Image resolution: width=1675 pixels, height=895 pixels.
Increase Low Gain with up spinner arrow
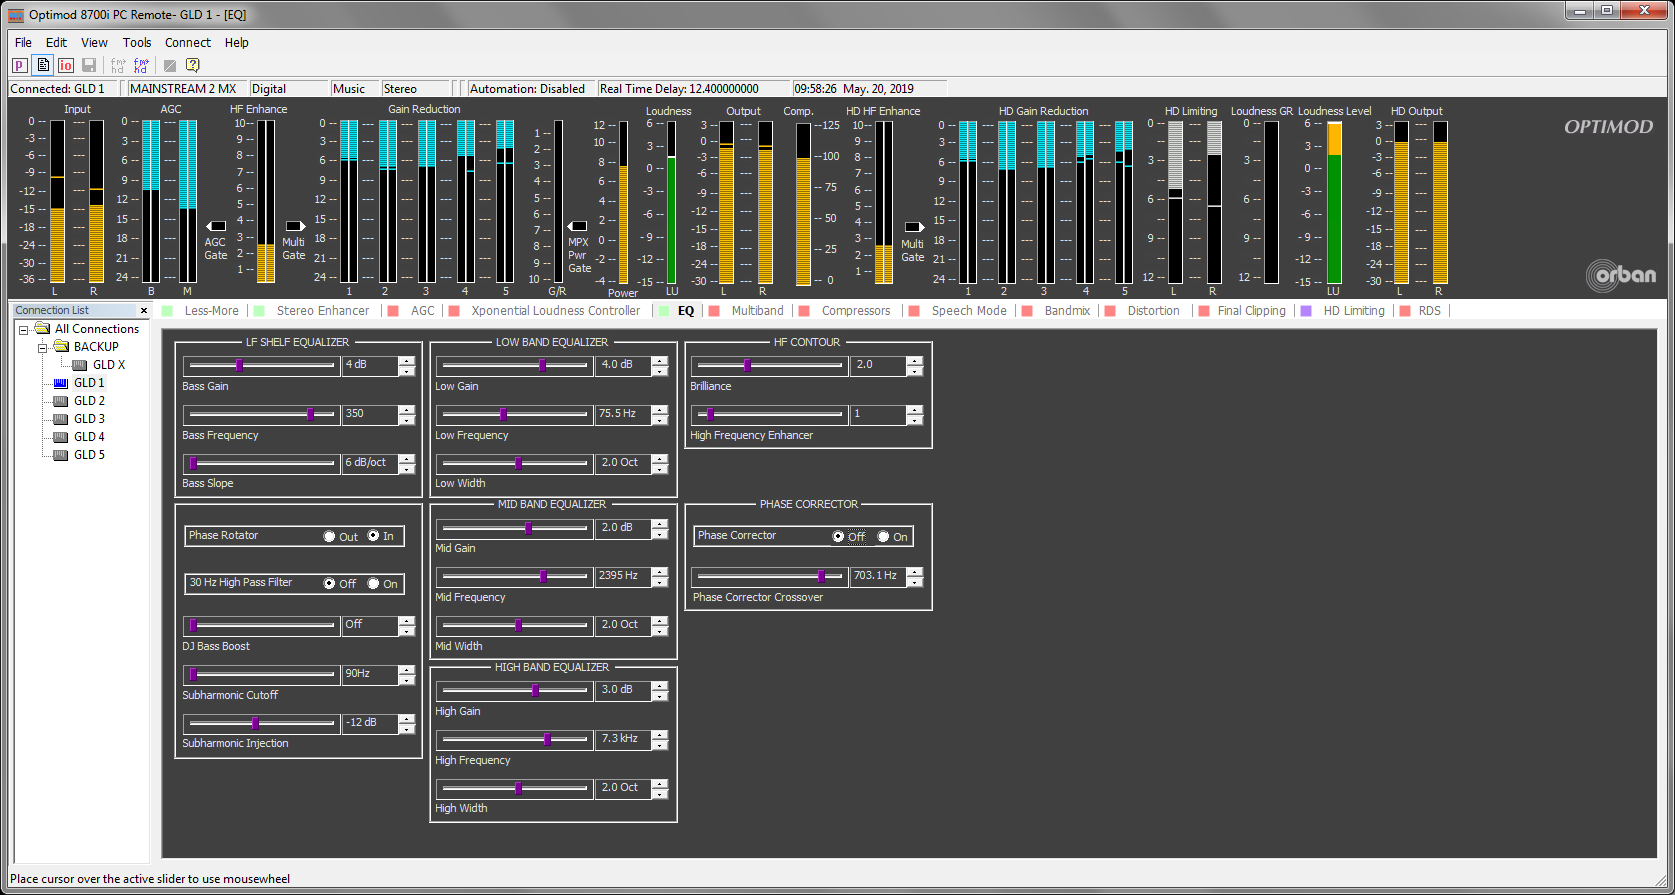point(659,361)
